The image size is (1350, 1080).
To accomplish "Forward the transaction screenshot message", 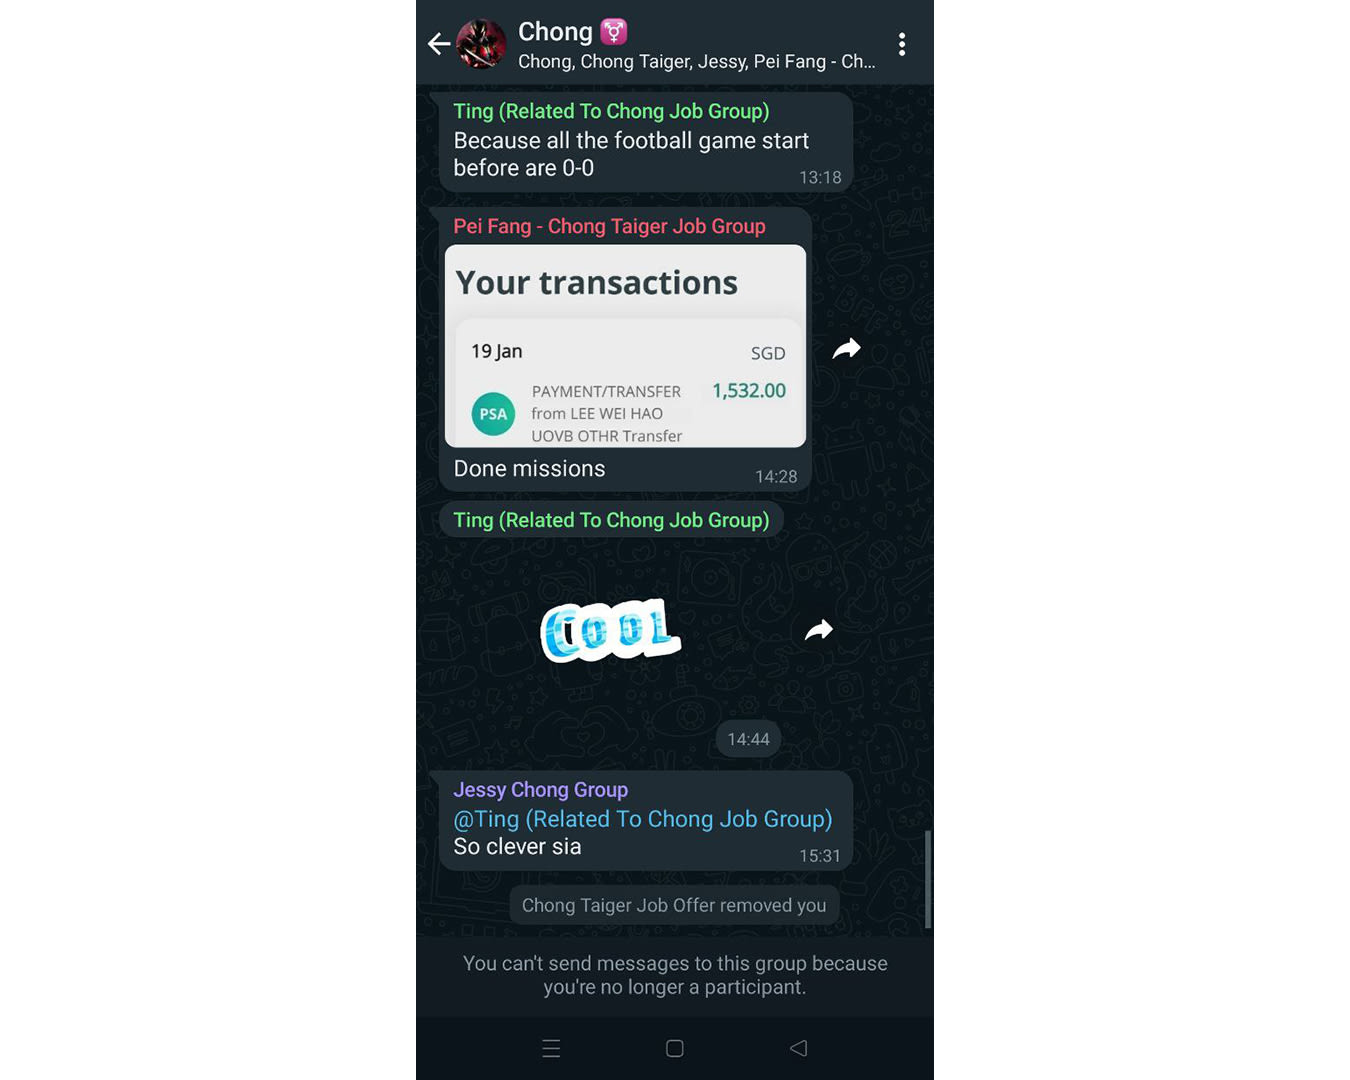I will point(847,349).
